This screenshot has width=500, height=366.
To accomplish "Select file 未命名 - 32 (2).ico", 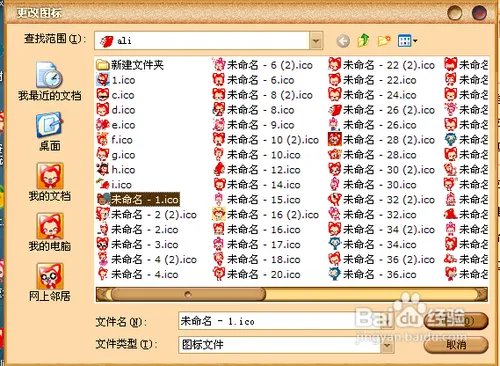I will pyautogui.click(x=382, y=199).
